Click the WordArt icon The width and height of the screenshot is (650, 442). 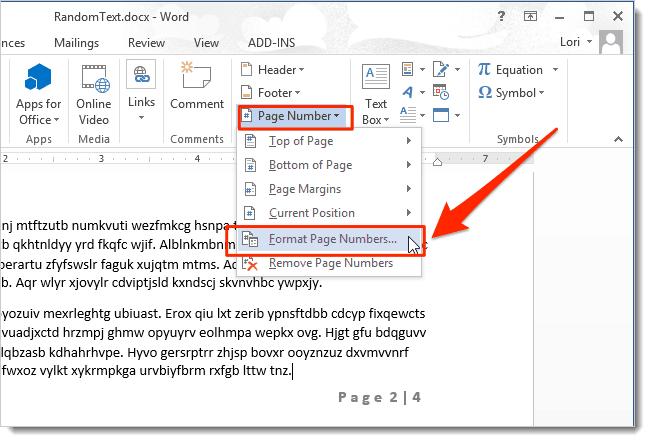(x=408, y=92)
